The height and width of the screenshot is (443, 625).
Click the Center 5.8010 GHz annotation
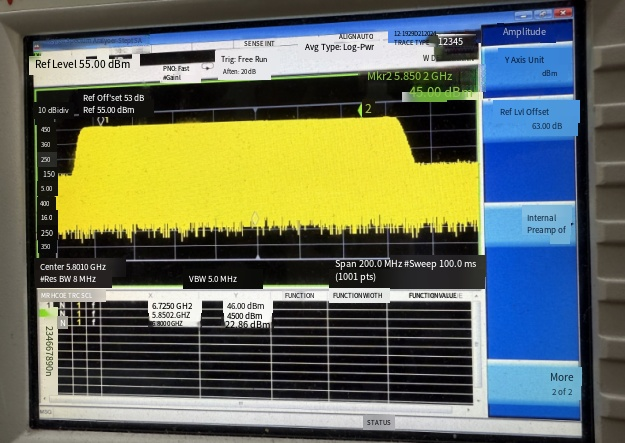[73, 267]
